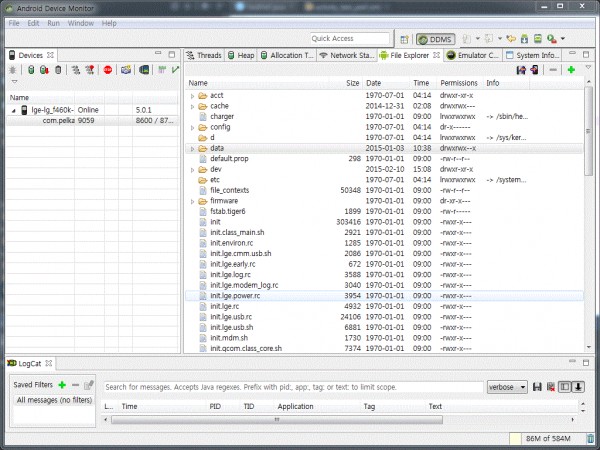
Task: Click the Screen Capture camera icon
Action: (126, 70)
